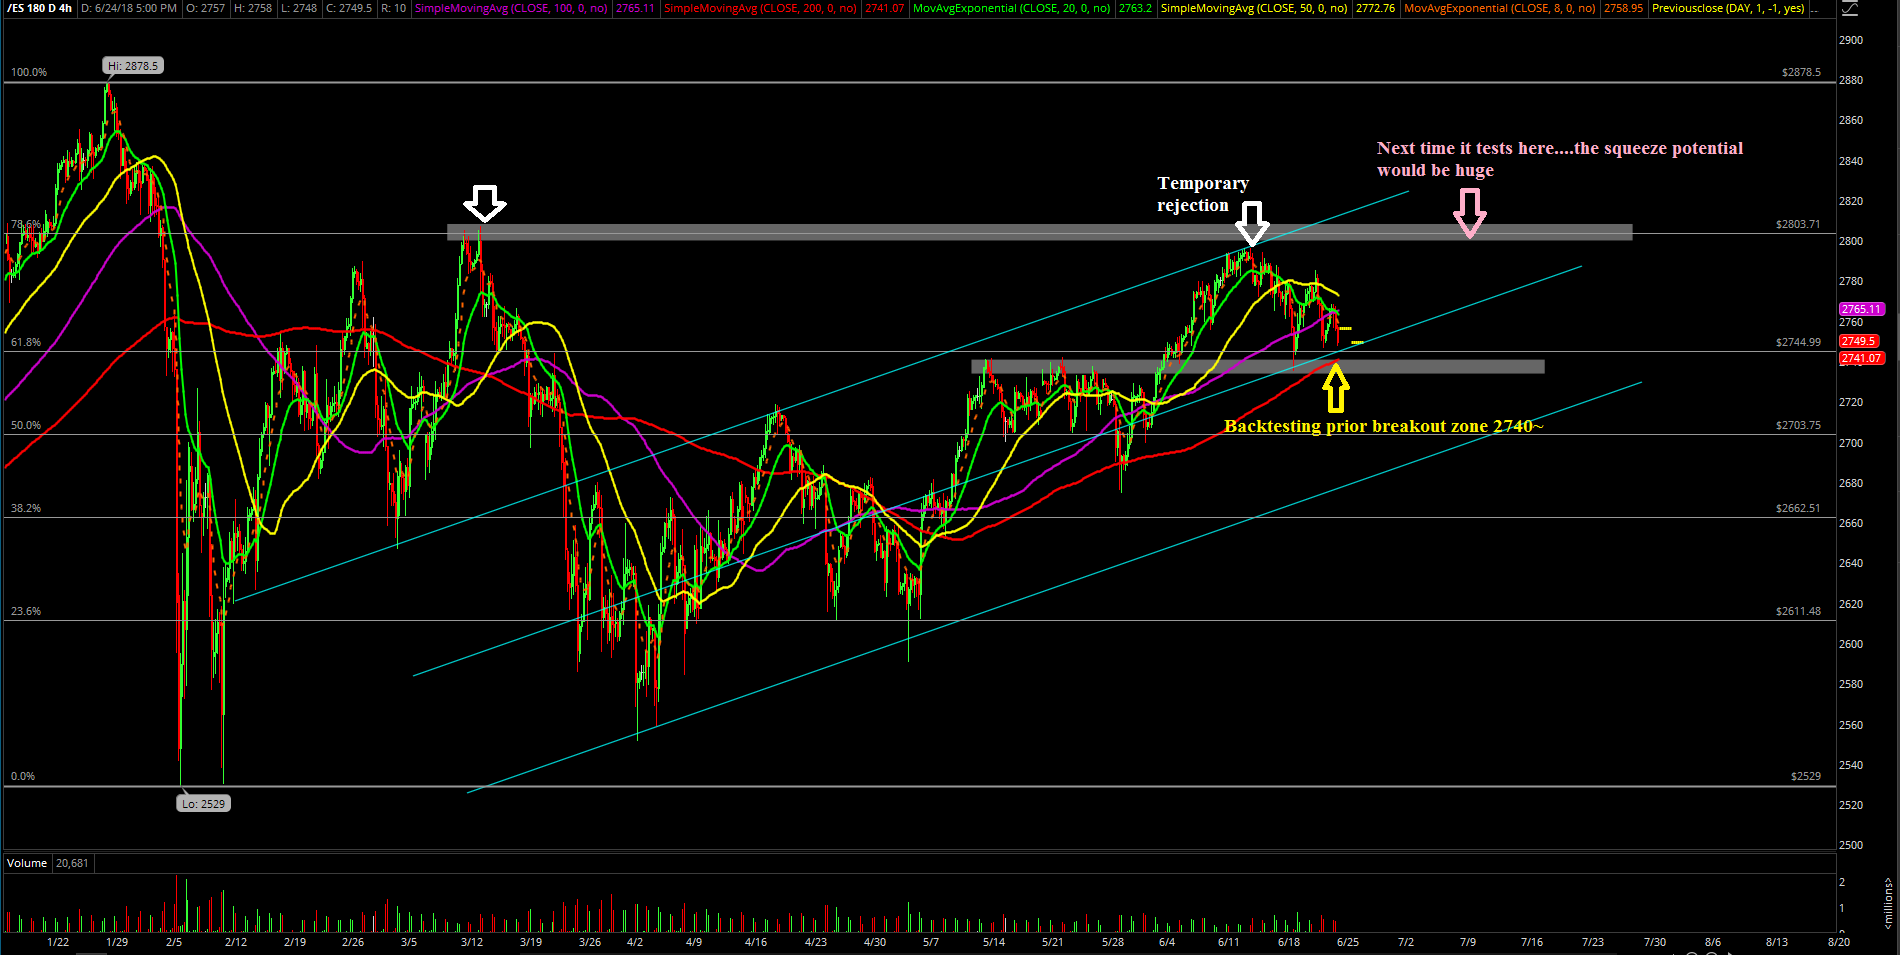Click the MovAvgExponential (CLOSE, 8) study label
Screen dimensions: 1900x955
[x=1500, y=8]
